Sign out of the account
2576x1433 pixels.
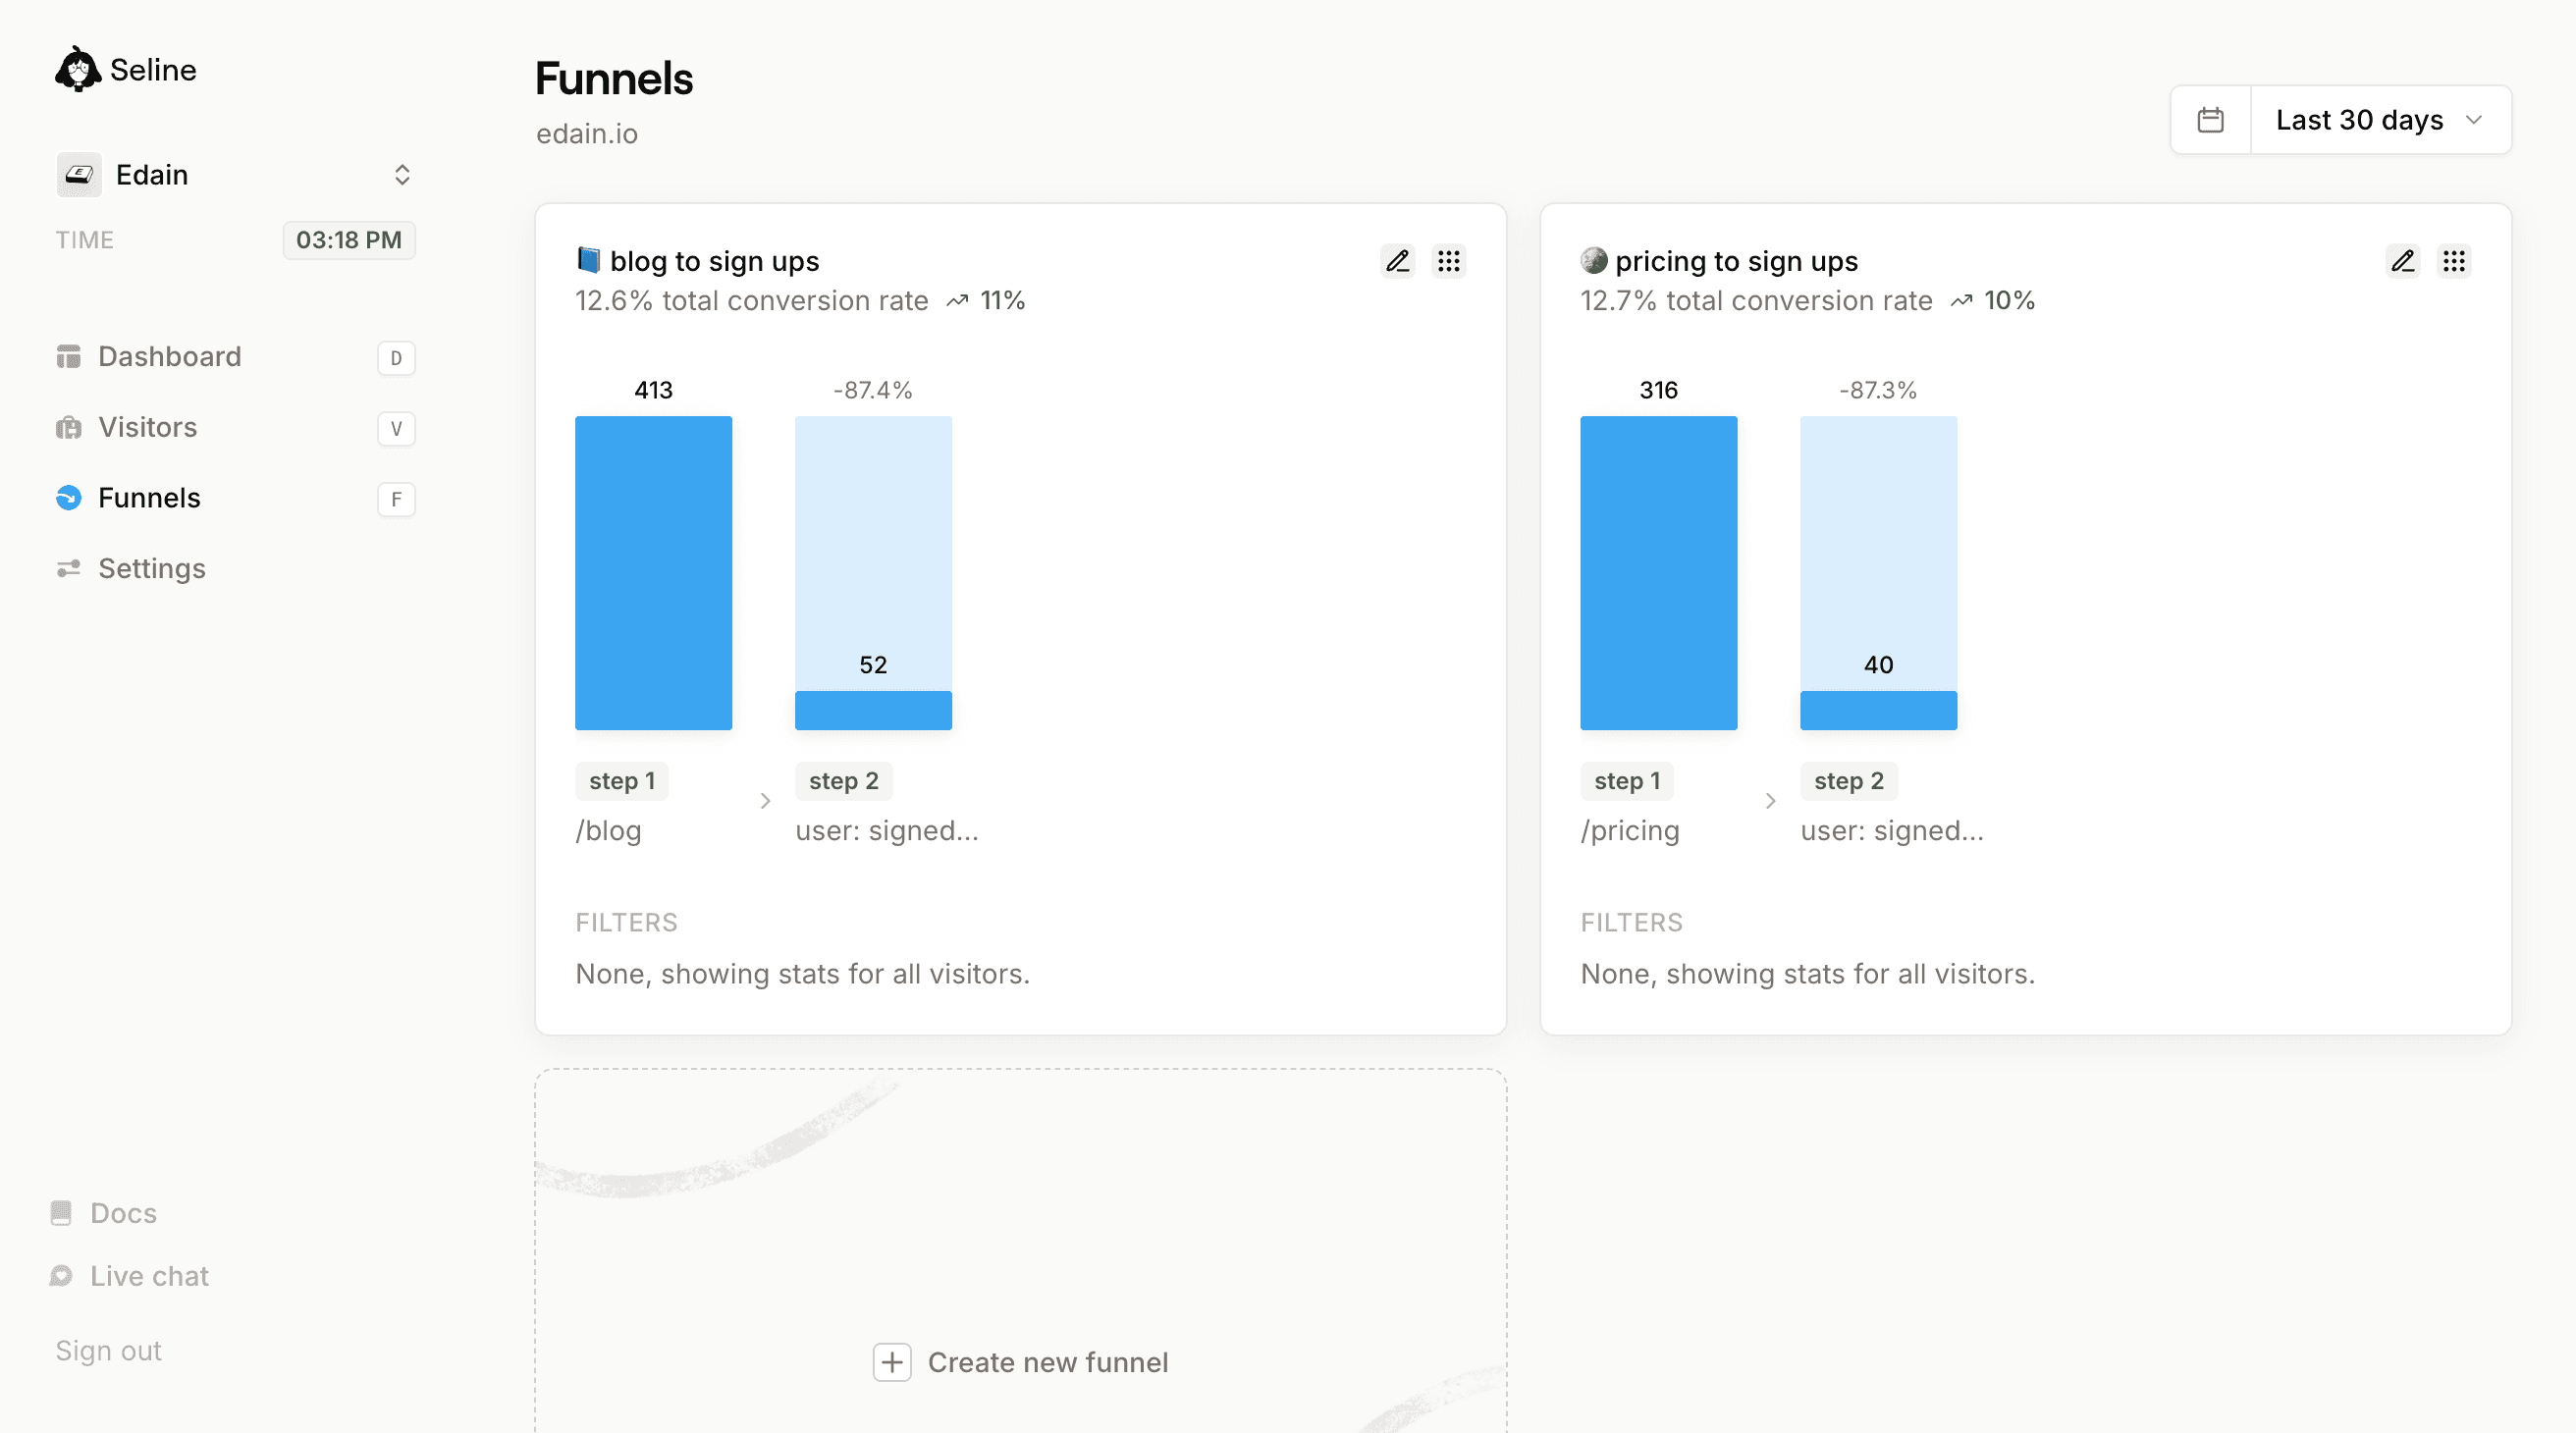107,1349
